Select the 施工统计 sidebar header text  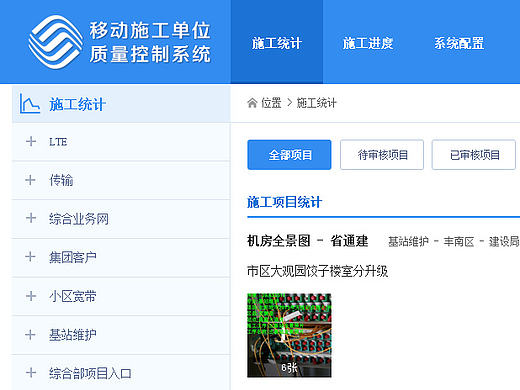tap(78, 104)
